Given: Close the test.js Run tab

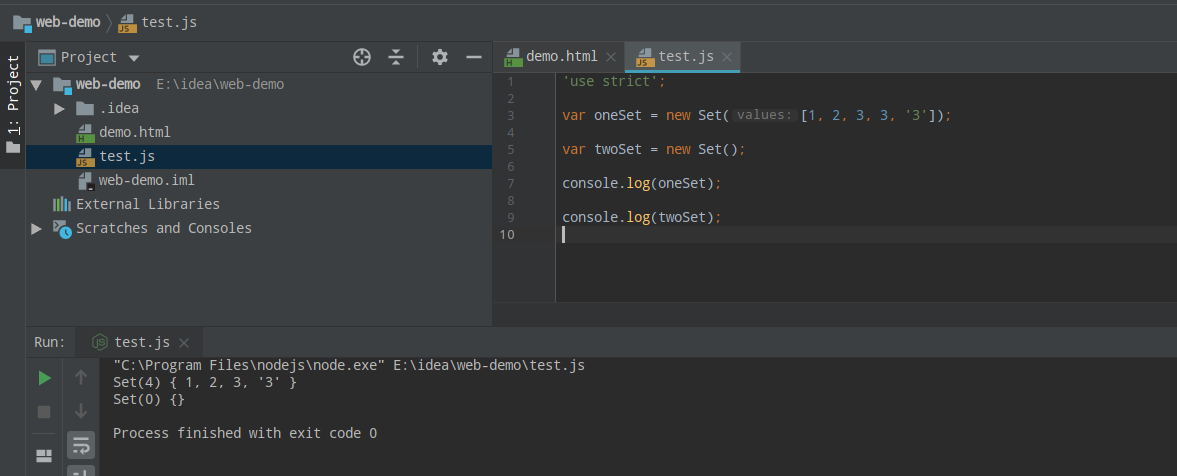Looking at the screenshot, I should [x=184, y=343].
